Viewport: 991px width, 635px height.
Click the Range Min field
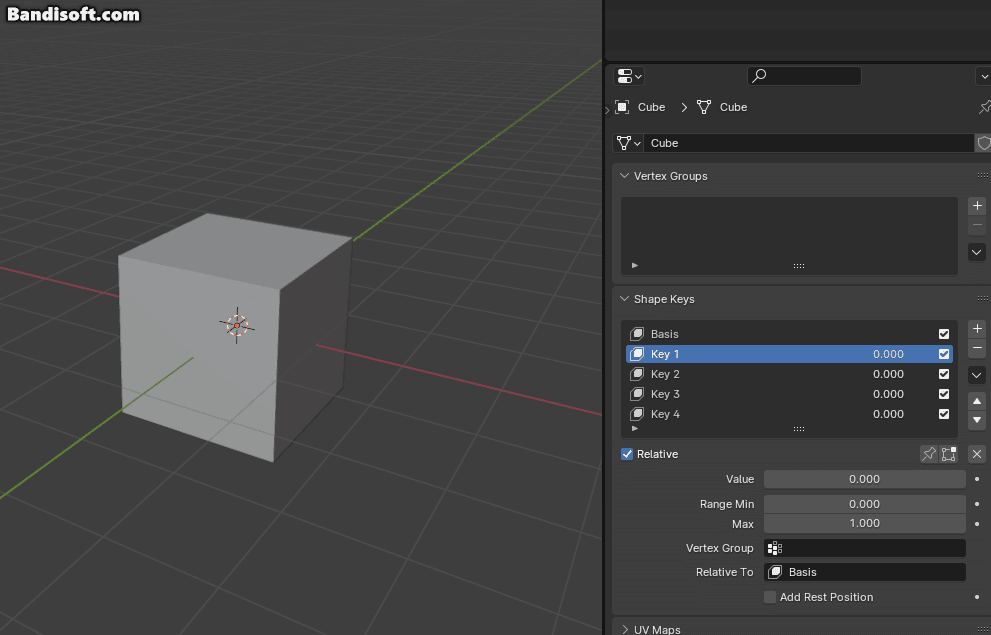[x=865, y=504]
